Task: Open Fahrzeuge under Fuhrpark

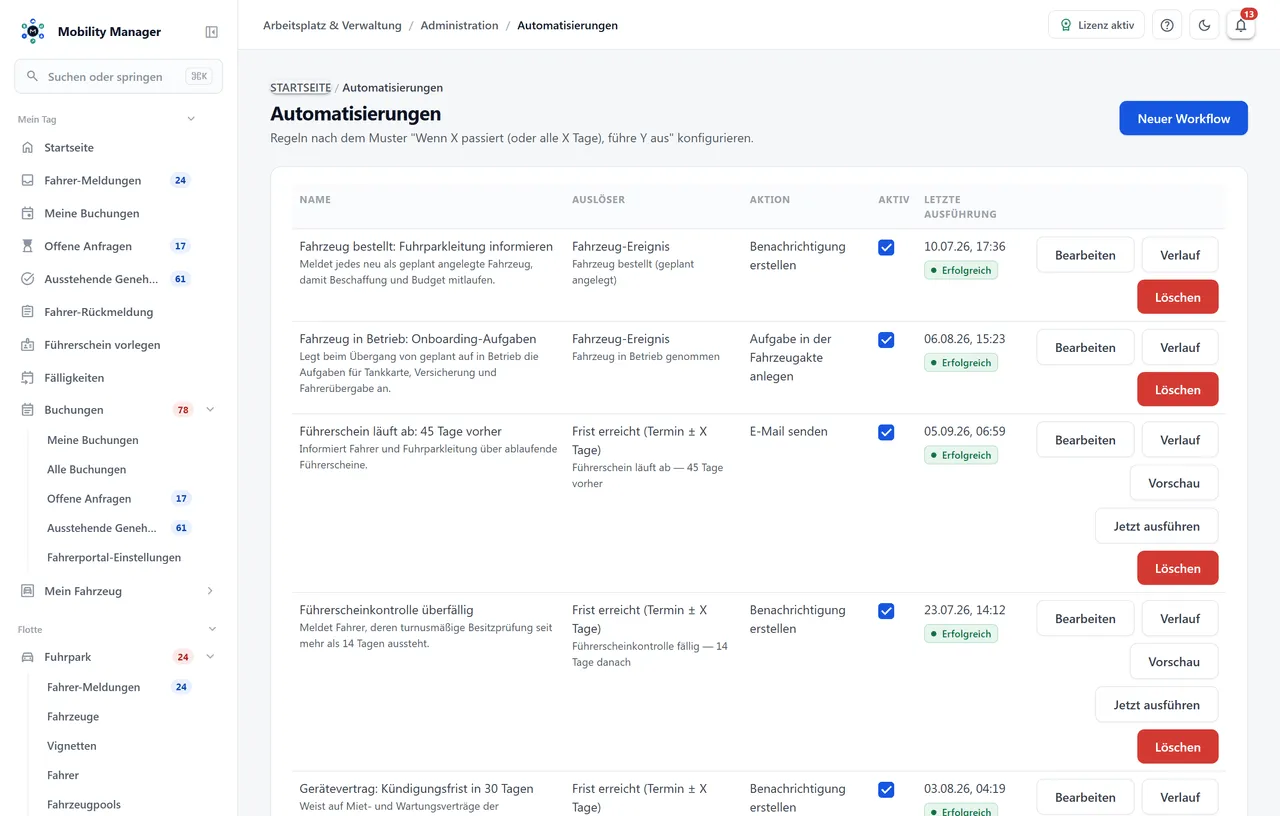Action: pyautogui.click(x=73, y=717)
